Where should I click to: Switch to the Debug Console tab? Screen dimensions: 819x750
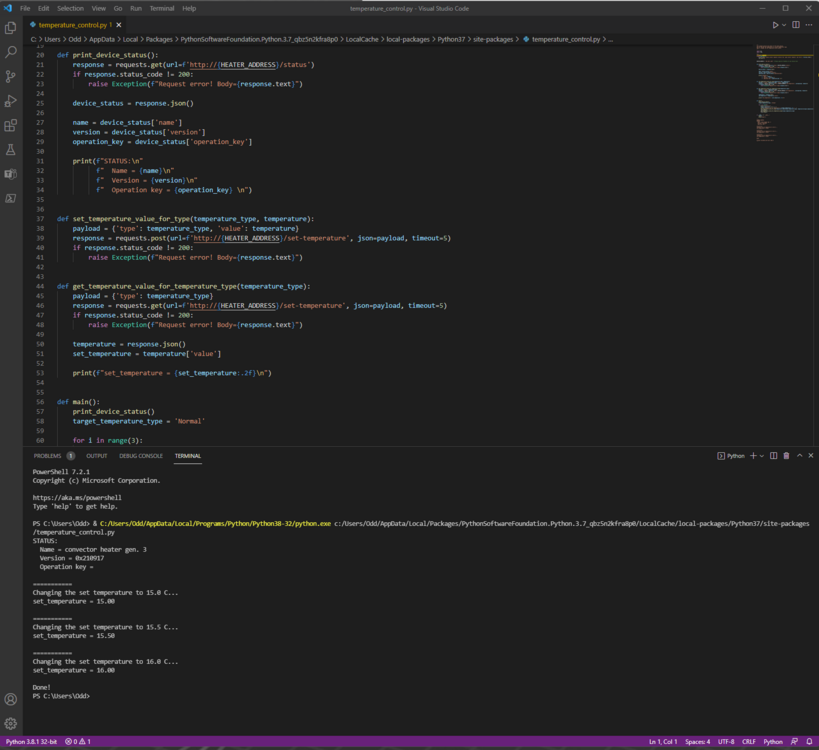click(x=141, y=456)
